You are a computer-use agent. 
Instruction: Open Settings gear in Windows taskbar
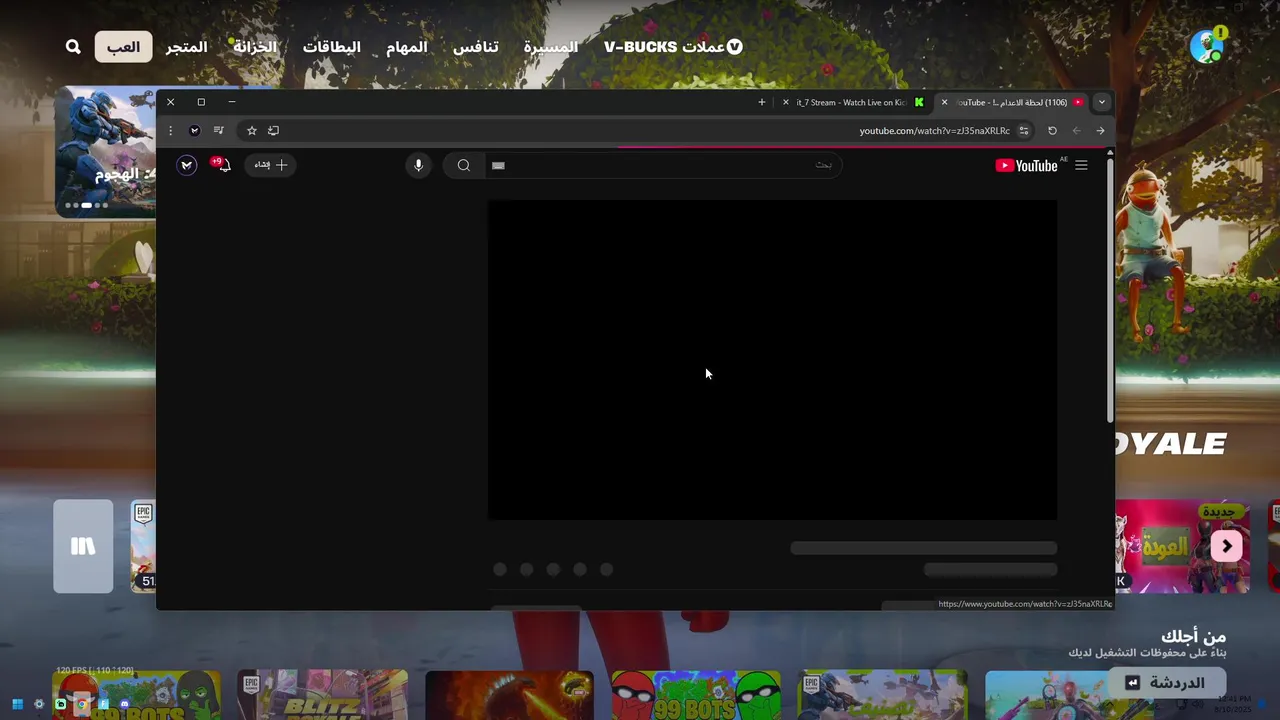tap(39, 704)
